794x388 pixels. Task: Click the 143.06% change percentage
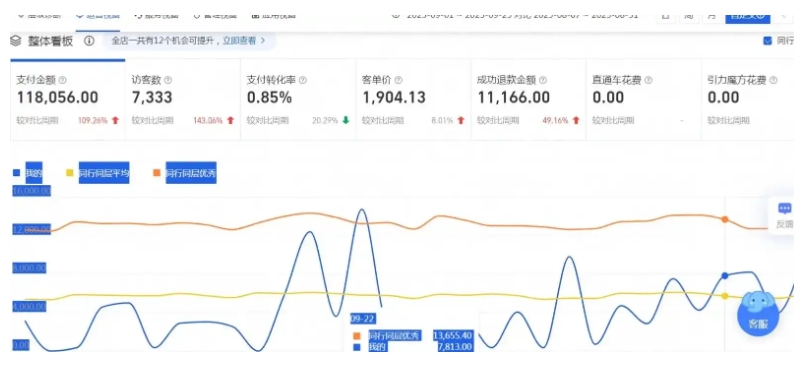pos(208,121)
